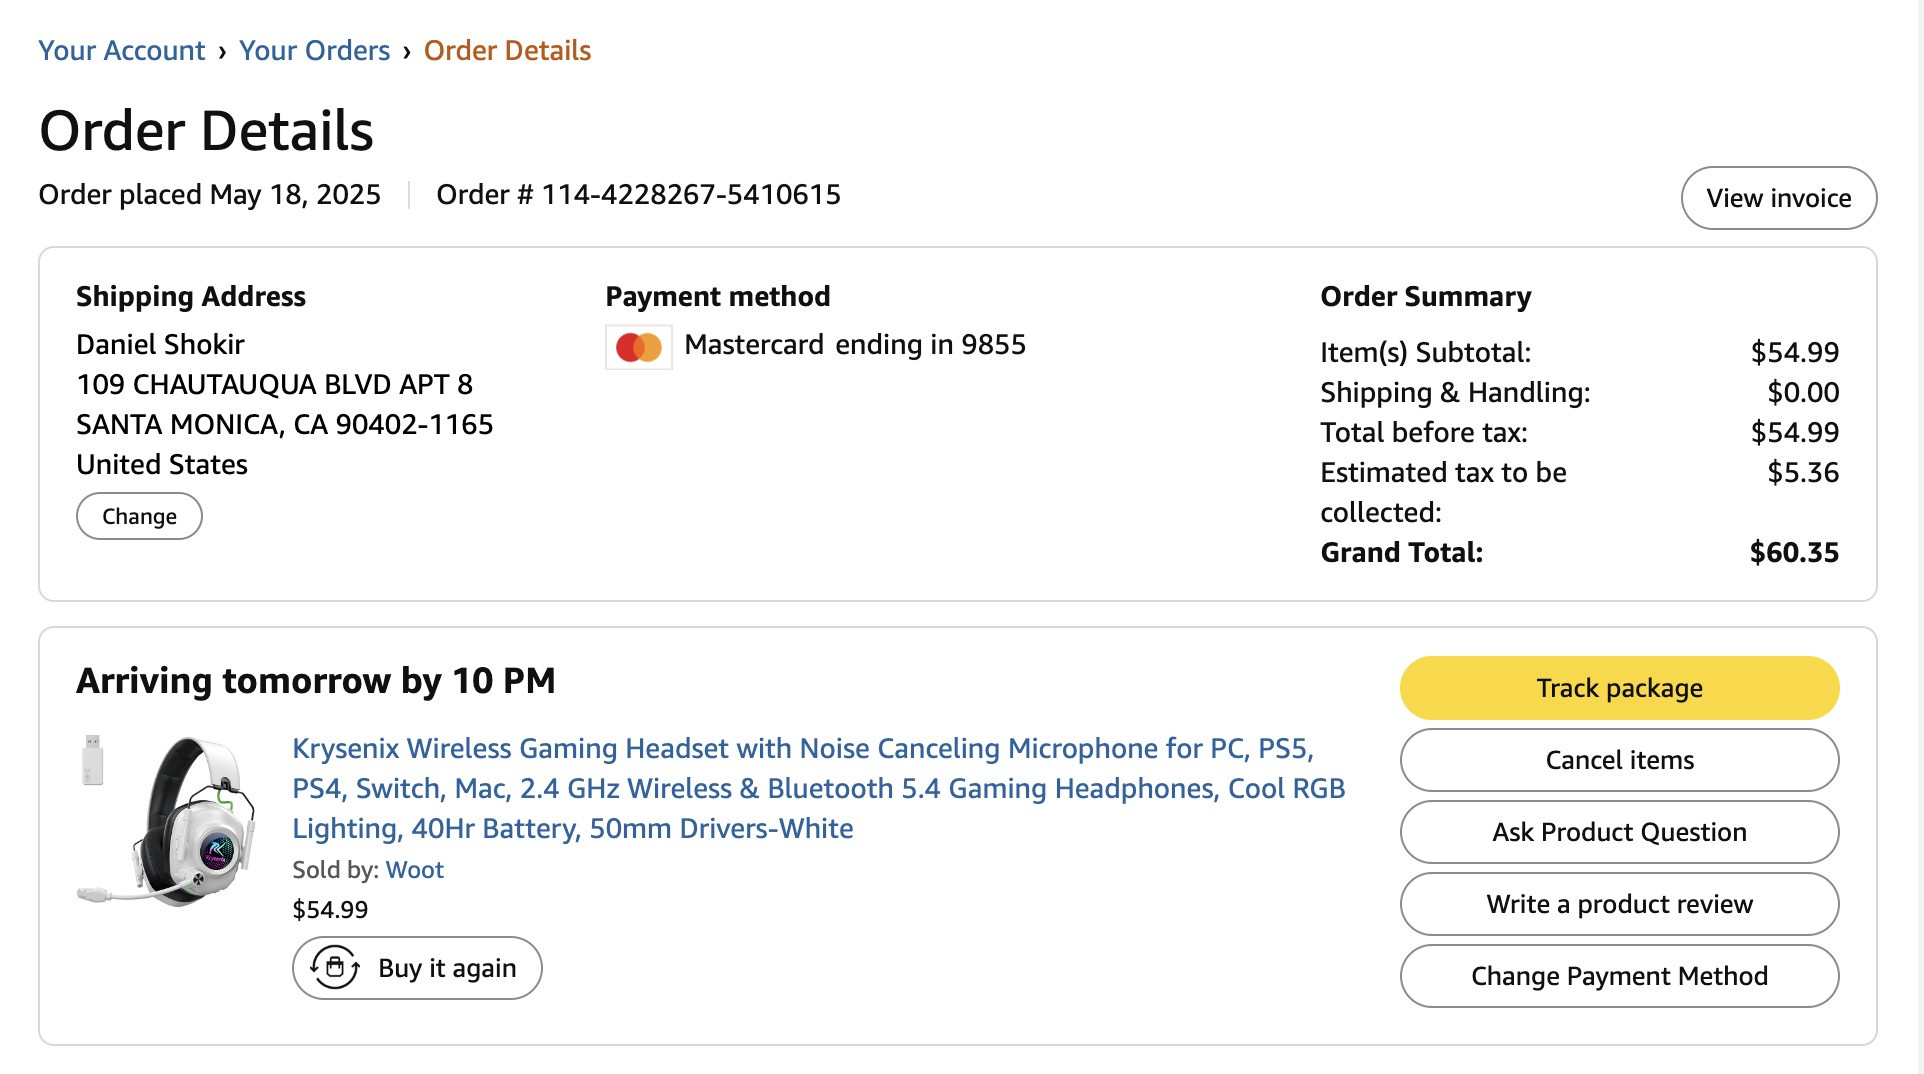This screenshot has width=1924, height=1074.
Task: Click the order number text
Action: (x=638, y=194)
